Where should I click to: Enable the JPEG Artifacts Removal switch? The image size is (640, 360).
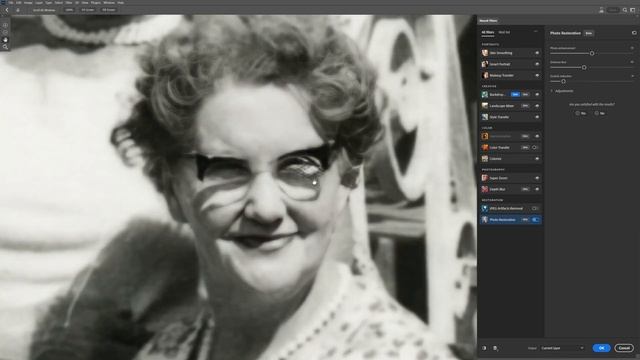[x=535, y=209]
